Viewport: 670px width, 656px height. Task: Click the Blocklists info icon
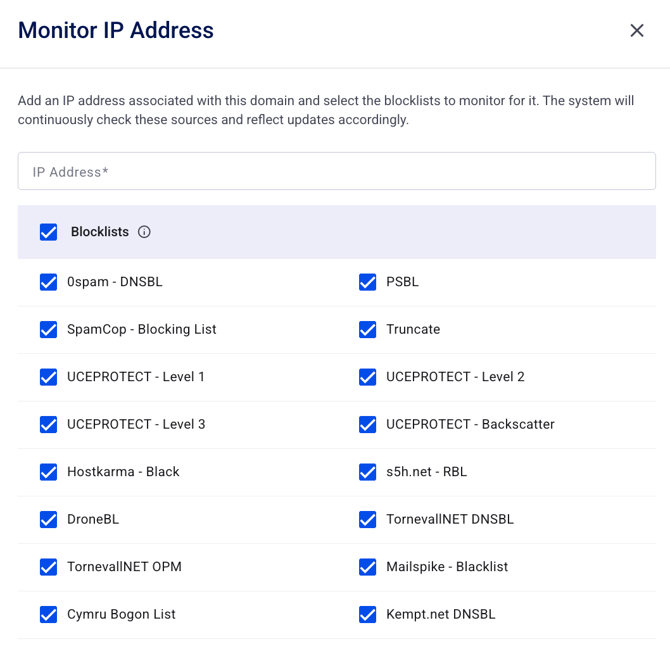tap(144, 232)
